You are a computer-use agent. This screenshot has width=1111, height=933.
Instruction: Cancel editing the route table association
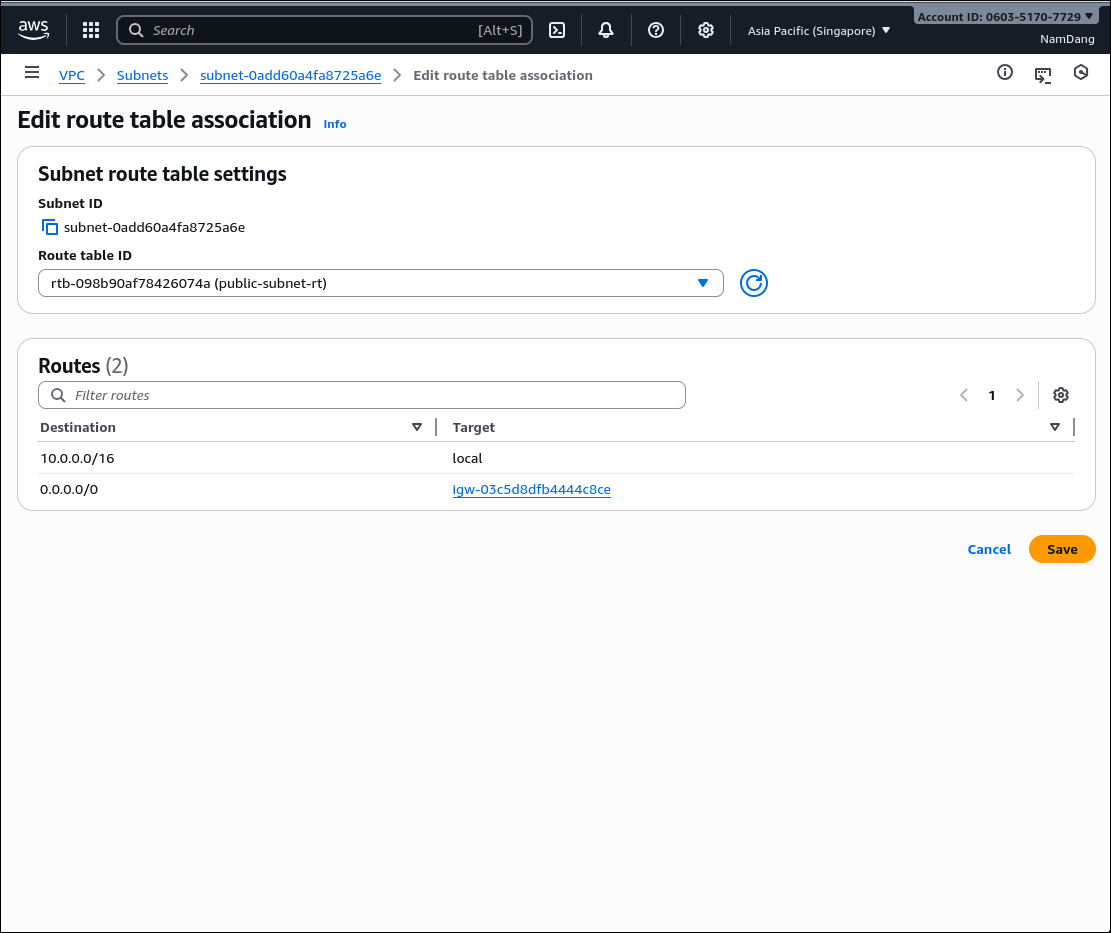coord(989,549)
